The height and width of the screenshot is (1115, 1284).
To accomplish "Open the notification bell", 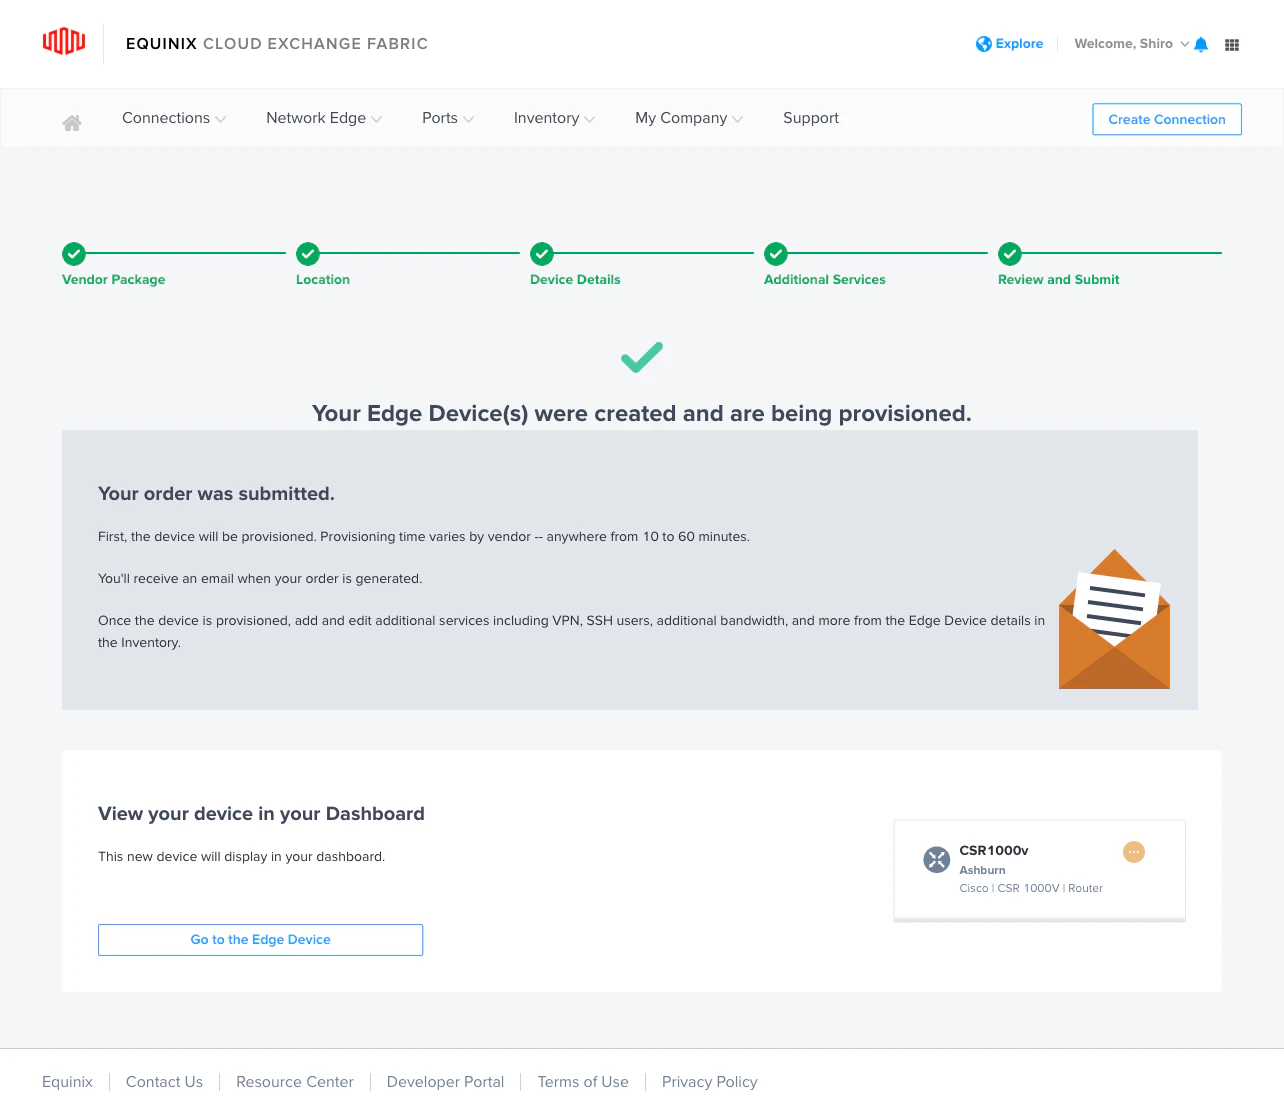I will coord(1201,44).
